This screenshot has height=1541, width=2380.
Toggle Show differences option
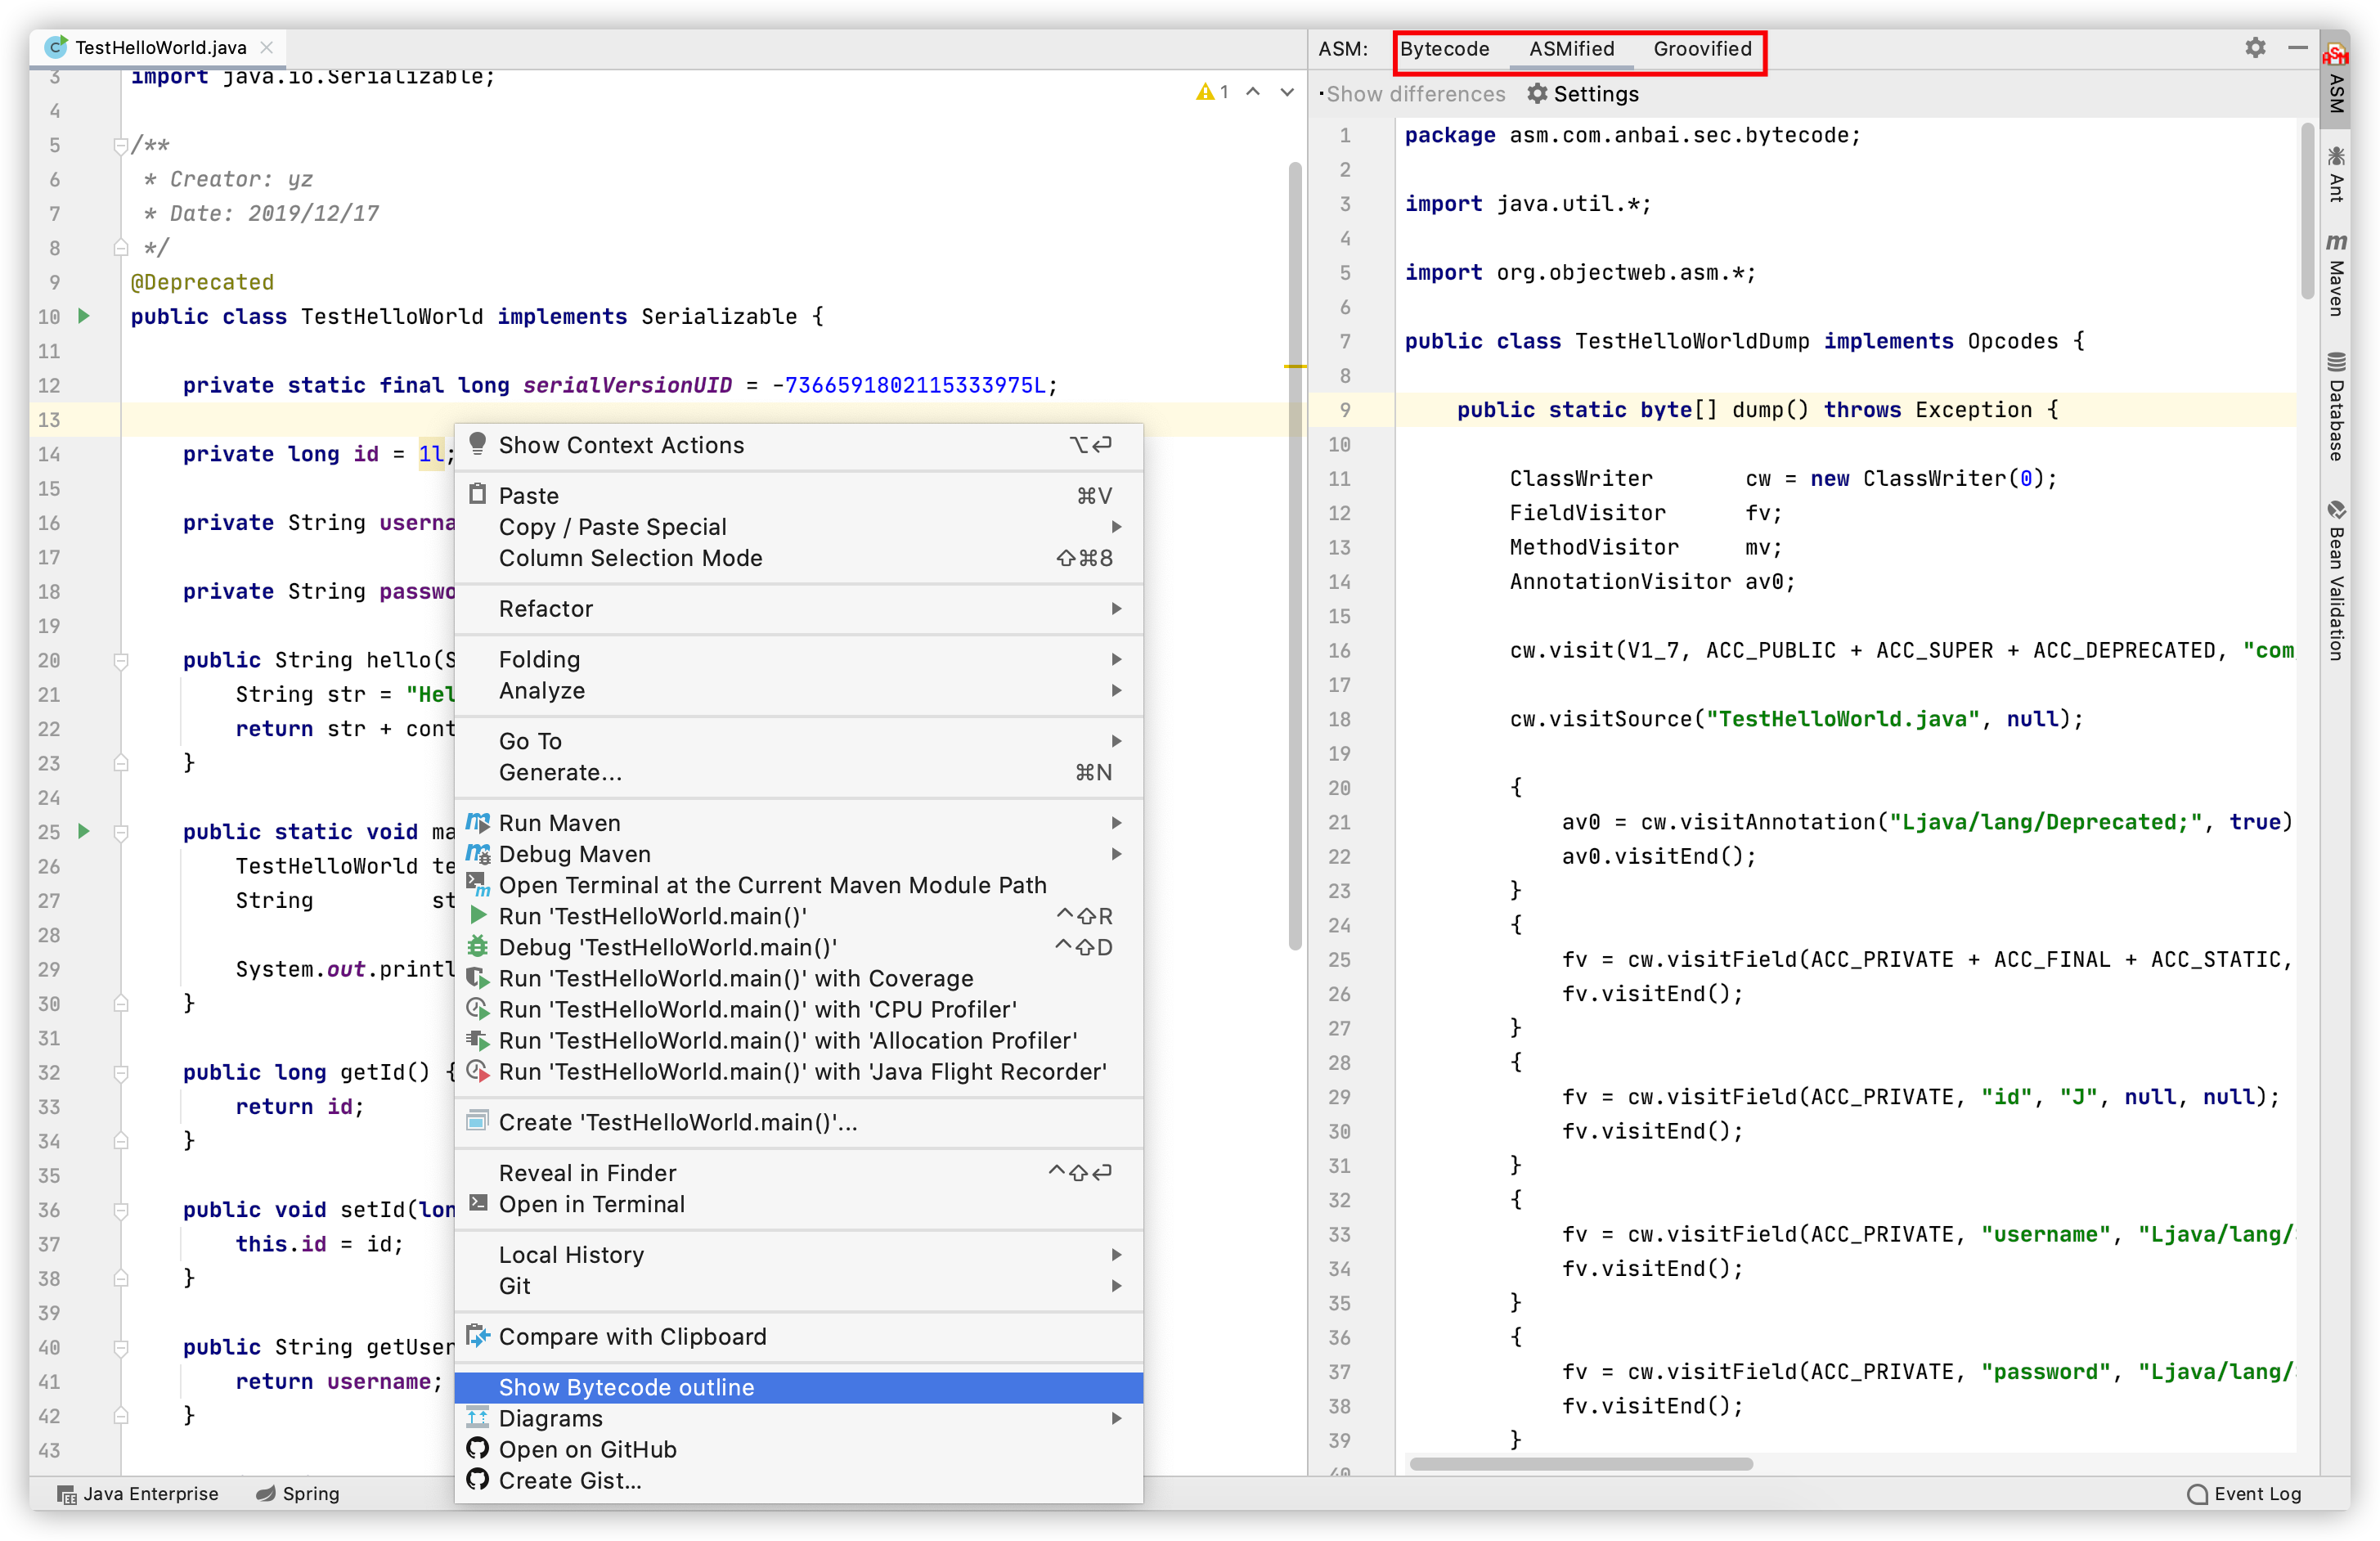click(1412, 94)
